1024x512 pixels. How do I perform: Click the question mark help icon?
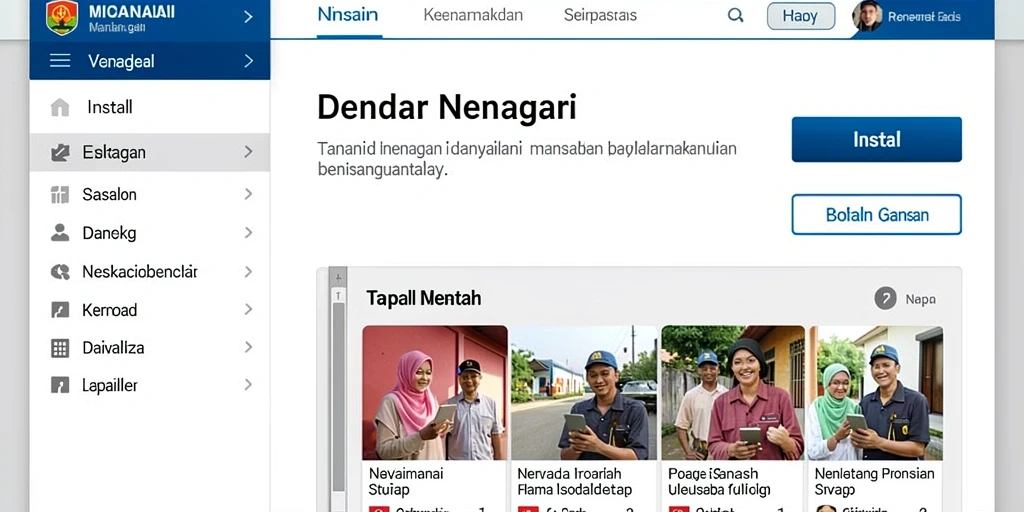[x=885, y=298]
